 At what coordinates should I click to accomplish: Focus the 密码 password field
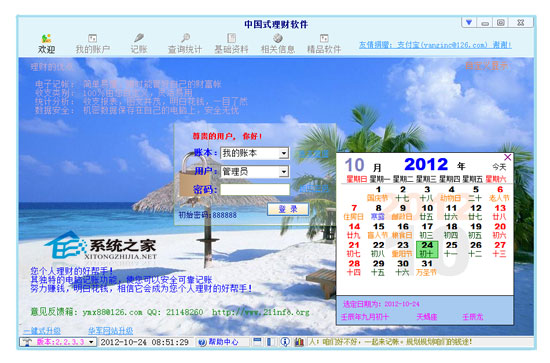[x=255, y=190]
